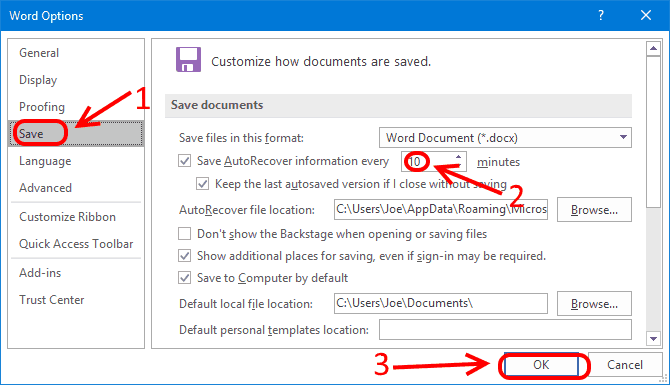The height and width of the screenshot is (385, 670).
Task: Confirm settings with the OK button
Action: [x=541, y=364]
